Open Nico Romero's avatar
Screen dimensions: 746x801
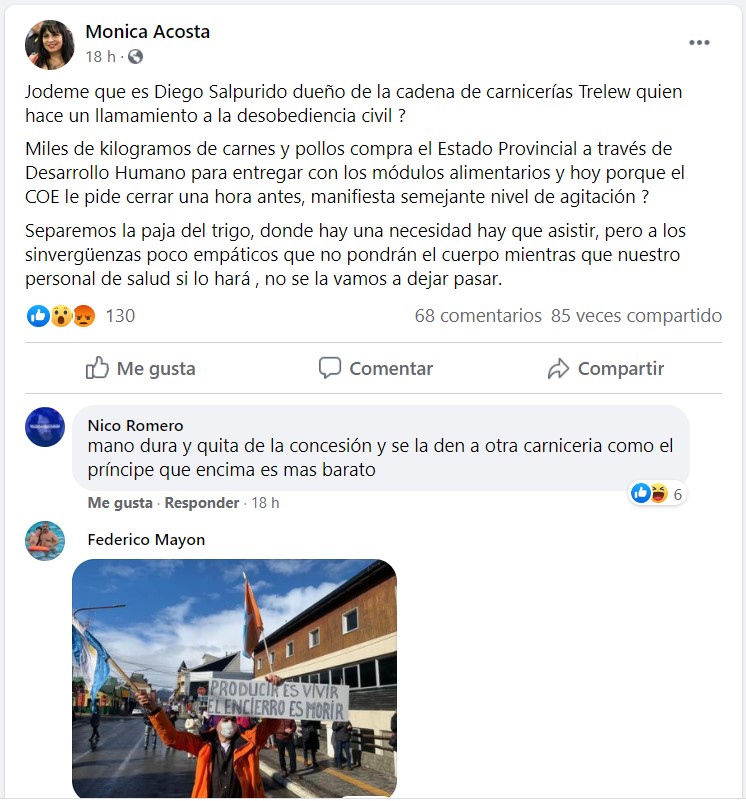click(x=45, y=427)
